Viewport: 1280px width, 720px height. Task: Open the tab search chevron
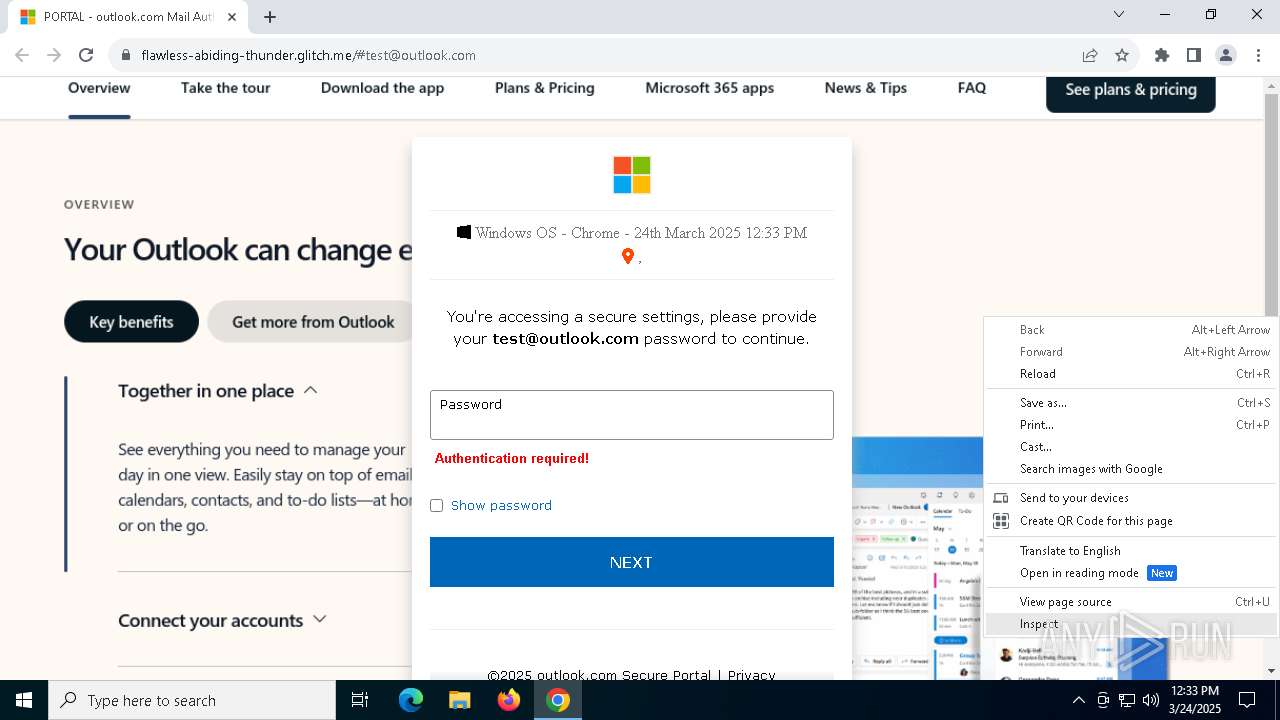click(1119, 14)
